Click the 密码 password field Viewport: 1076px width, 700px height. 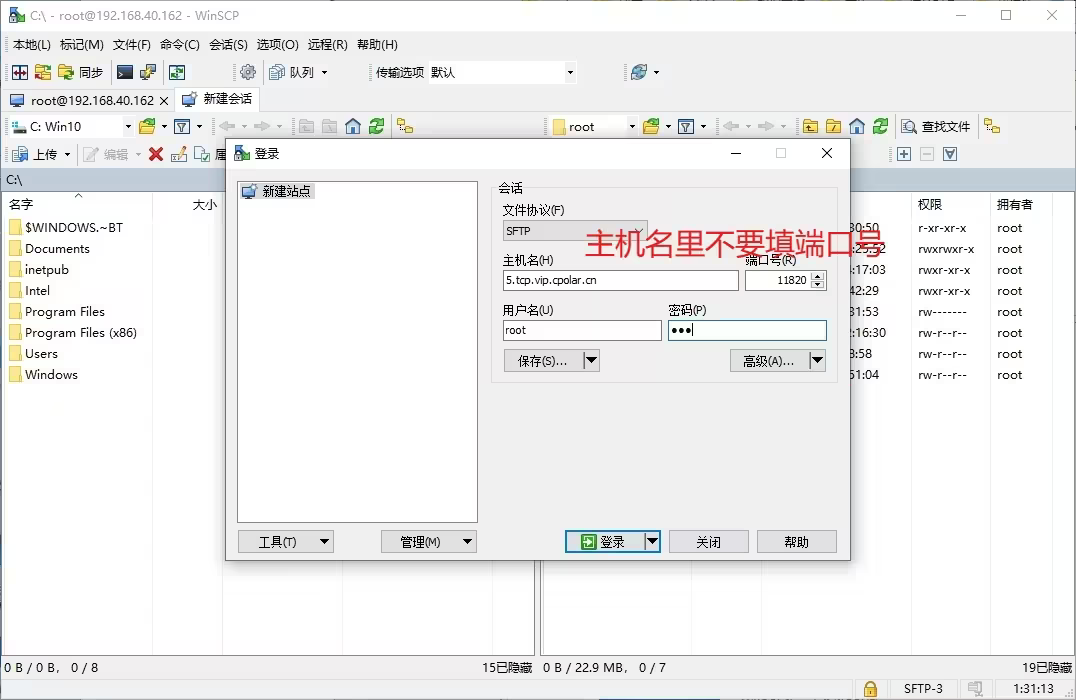747,330
